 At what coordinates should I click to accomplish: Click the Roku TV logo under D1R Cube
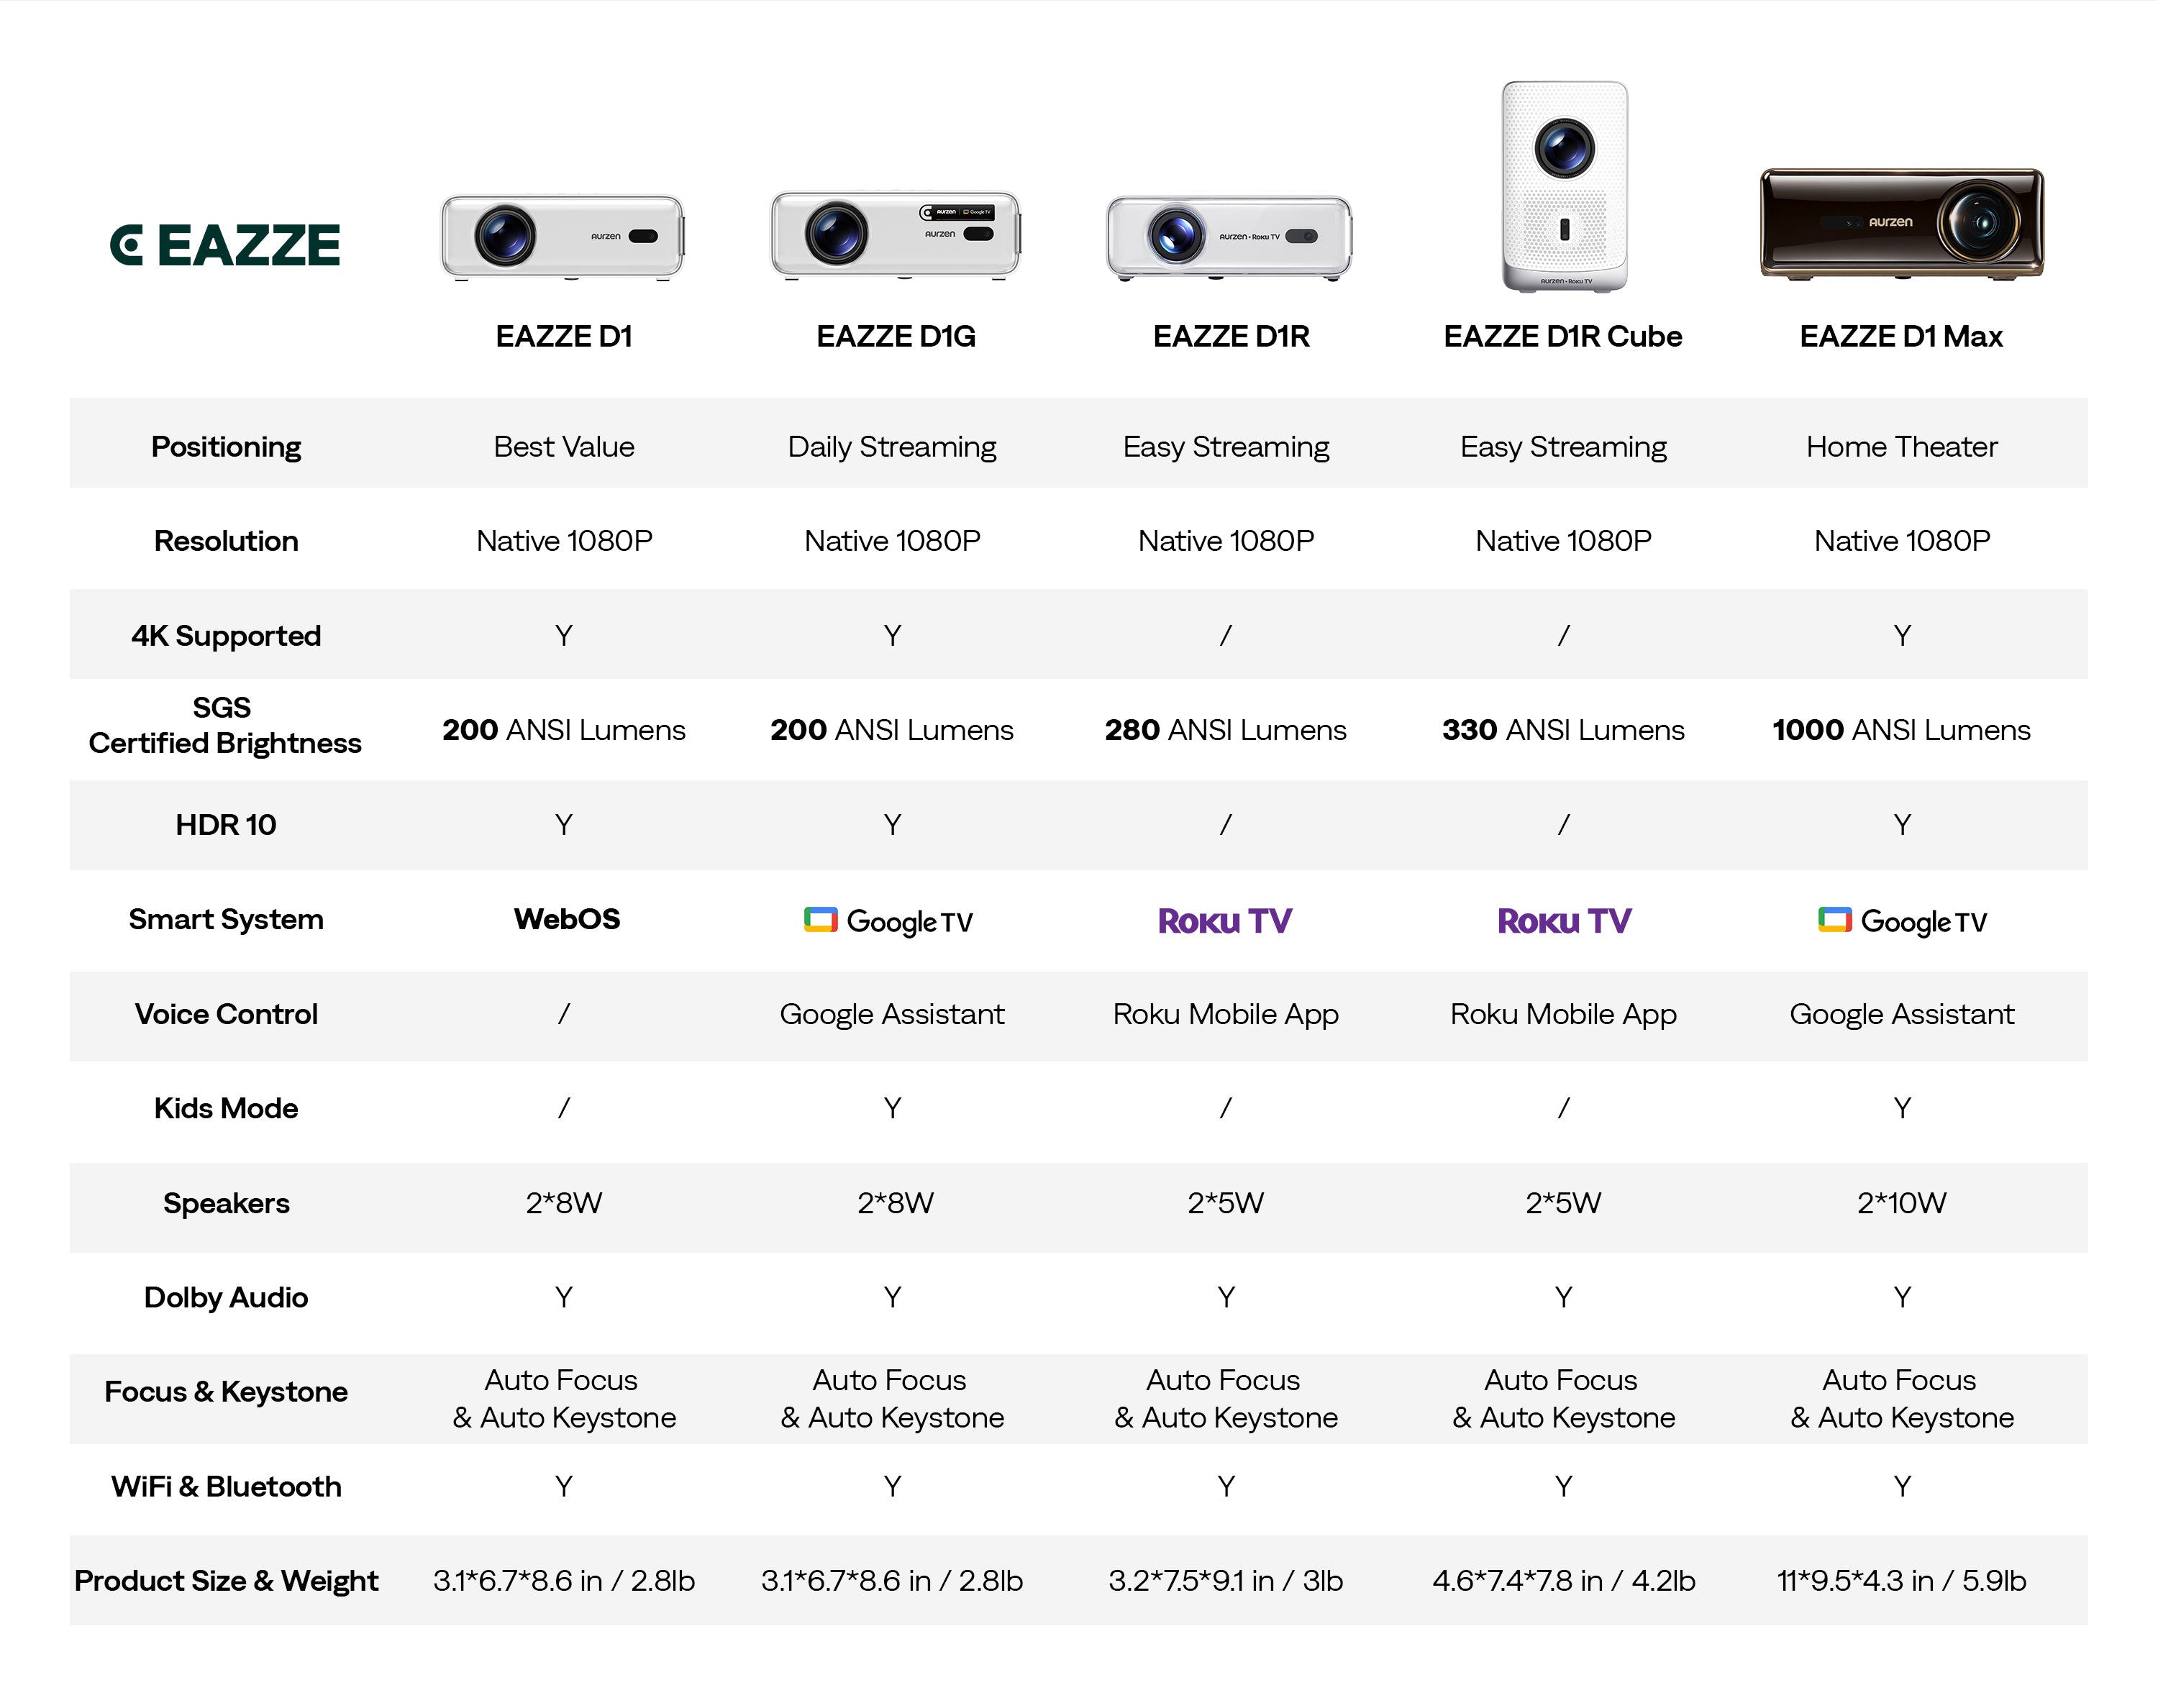point(1564,920)
